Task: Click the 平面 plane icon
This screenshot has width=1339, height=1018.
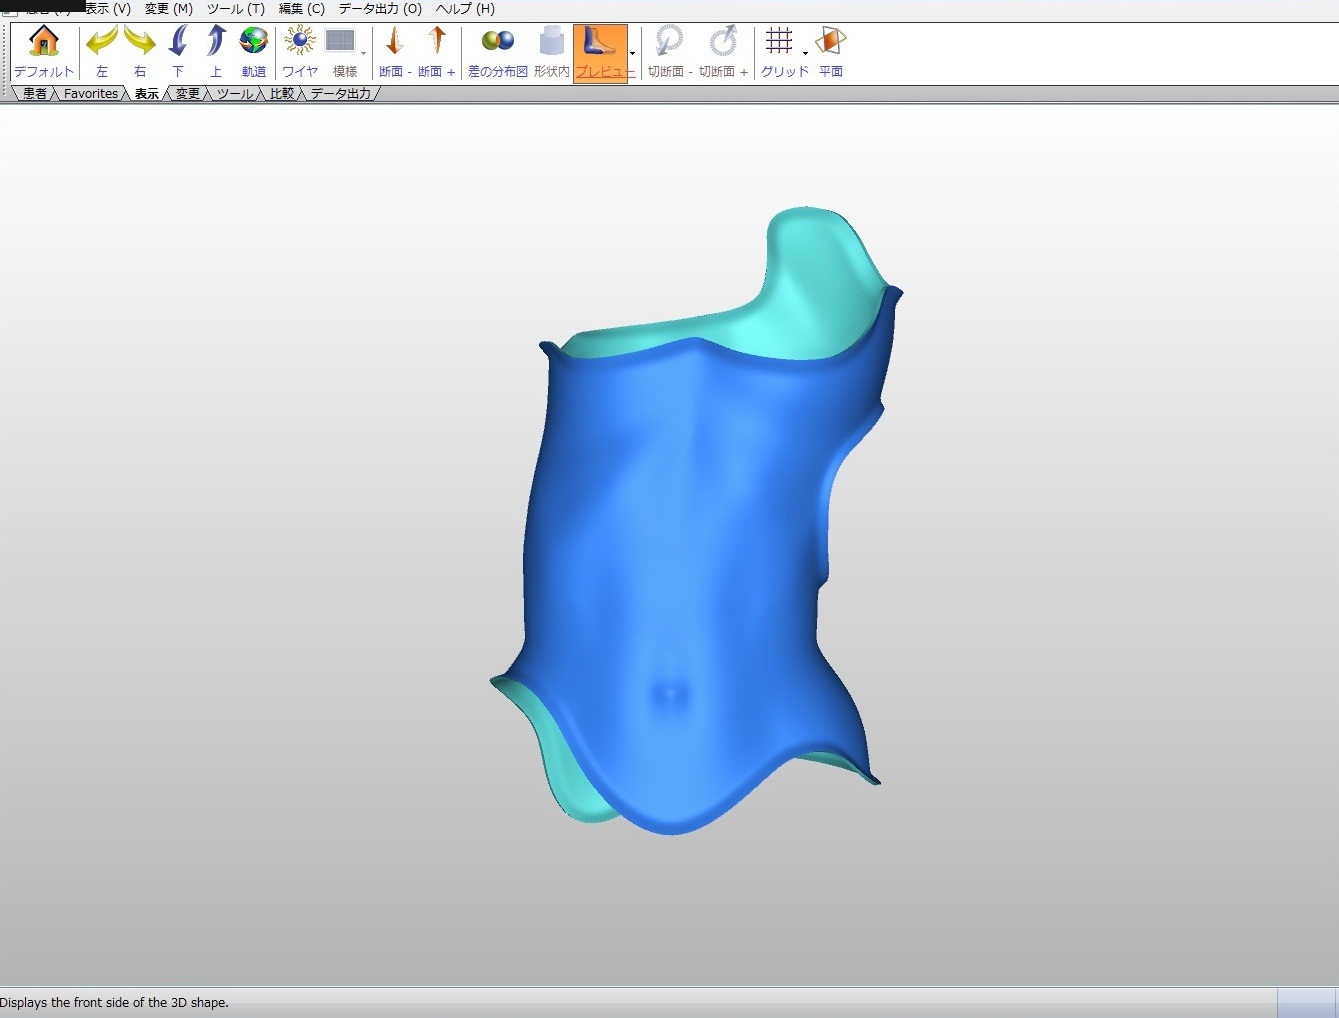Action: point(831,52)
